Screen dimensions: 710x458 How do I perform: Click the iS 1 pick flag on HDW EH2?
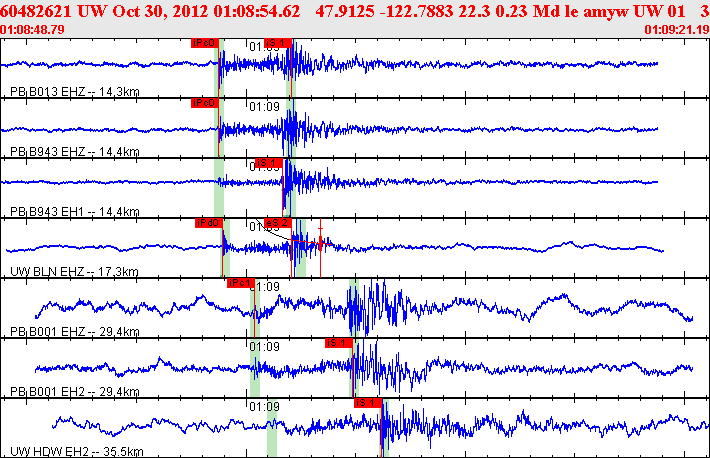368,403
